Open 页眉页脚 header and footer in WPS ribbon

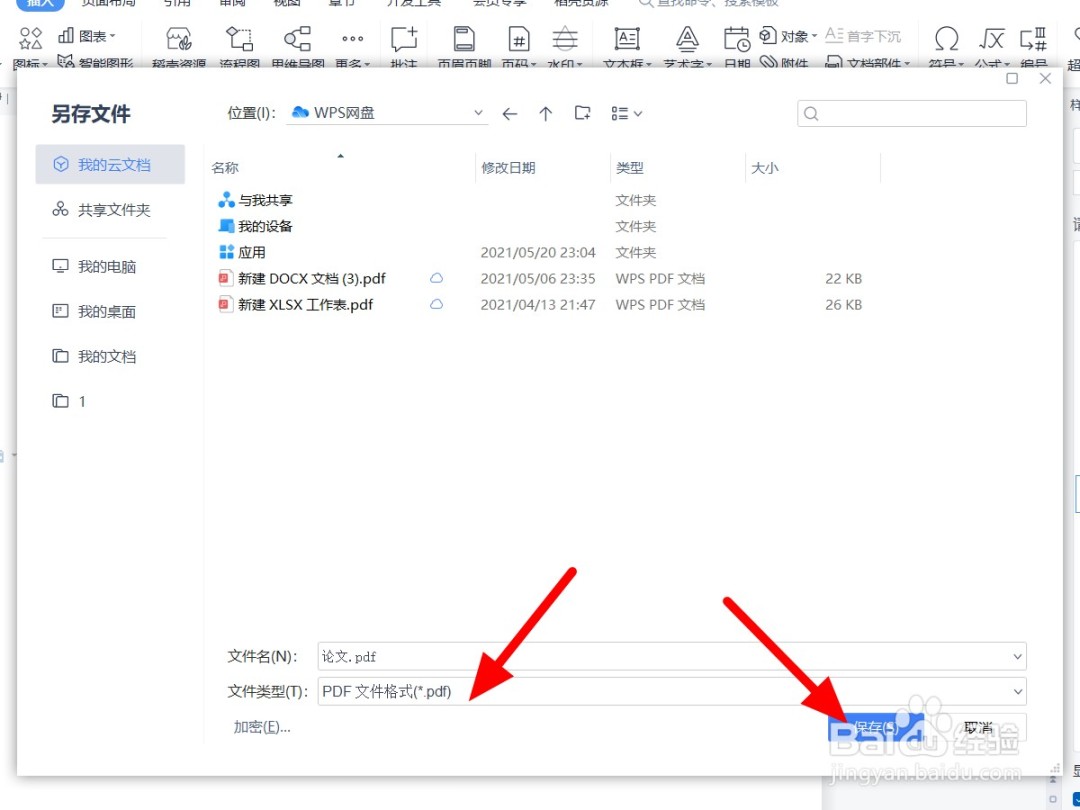click(x=464, y=48)
